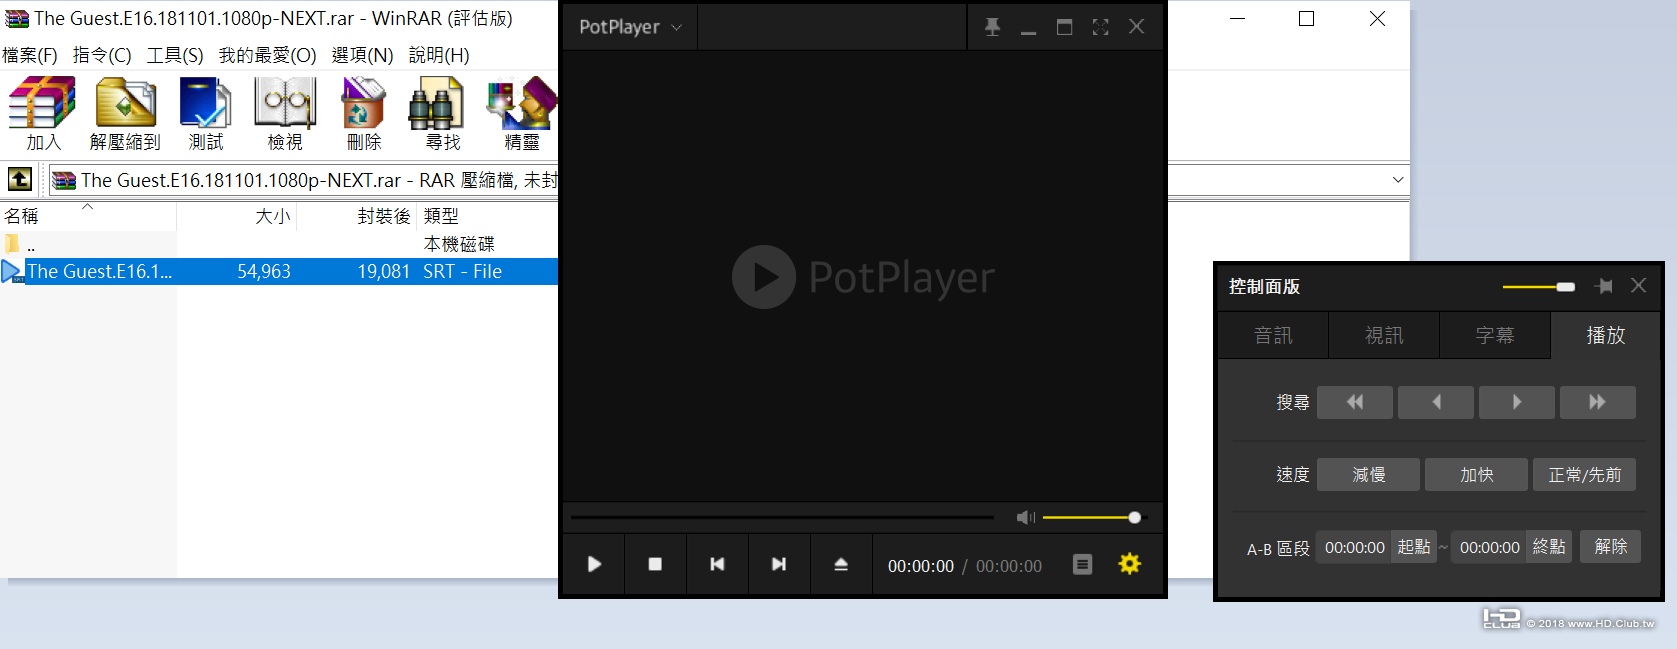Toggle the PotPlayer playlist panel
The height and width of the screenshot is (649, 1677).
(x=1082, y=565)
